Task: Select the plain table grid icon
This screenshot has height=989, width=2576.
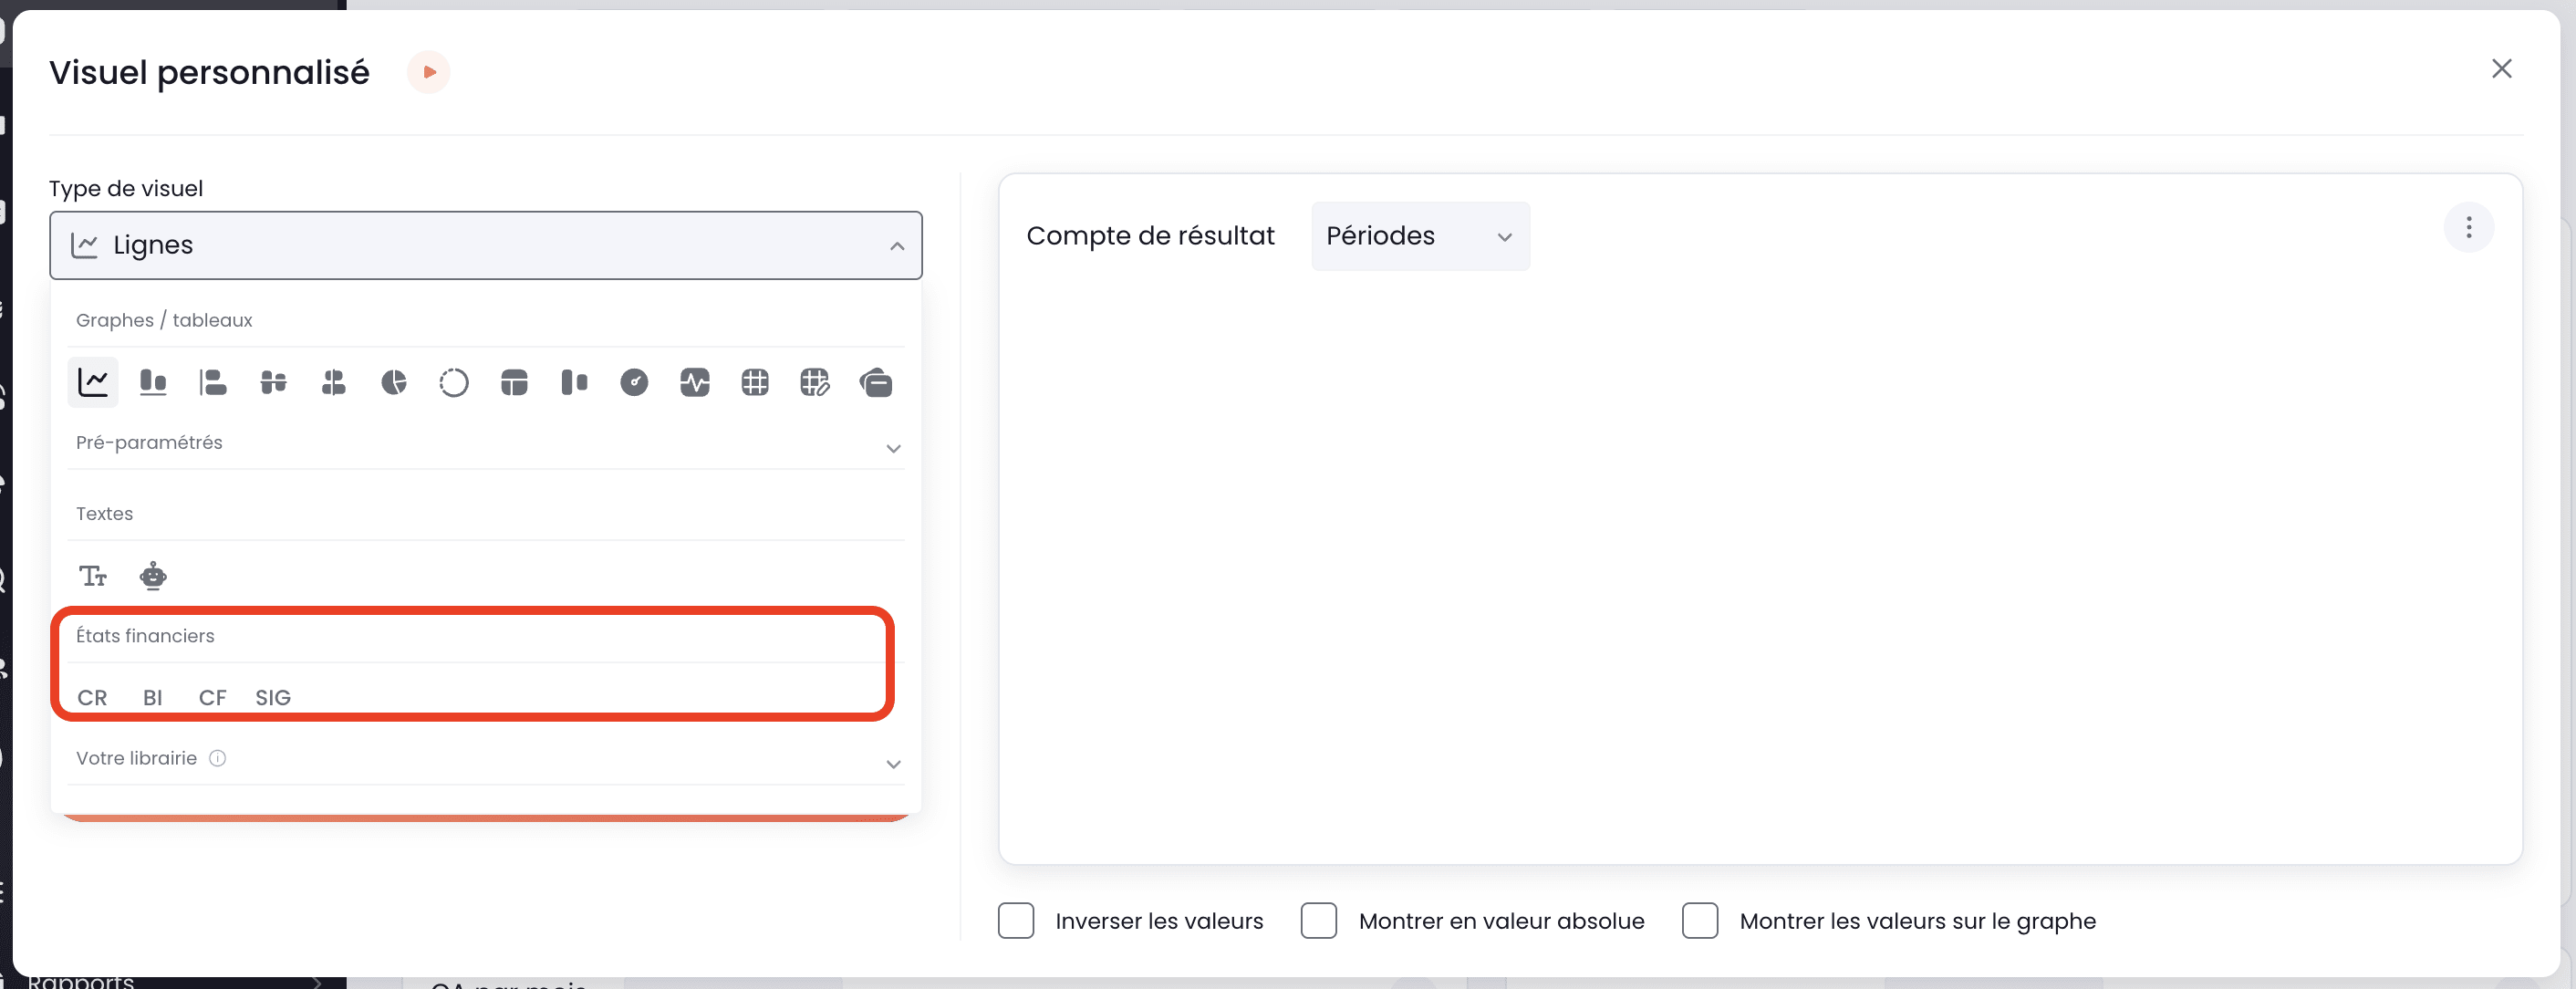Action: (755, 382)
